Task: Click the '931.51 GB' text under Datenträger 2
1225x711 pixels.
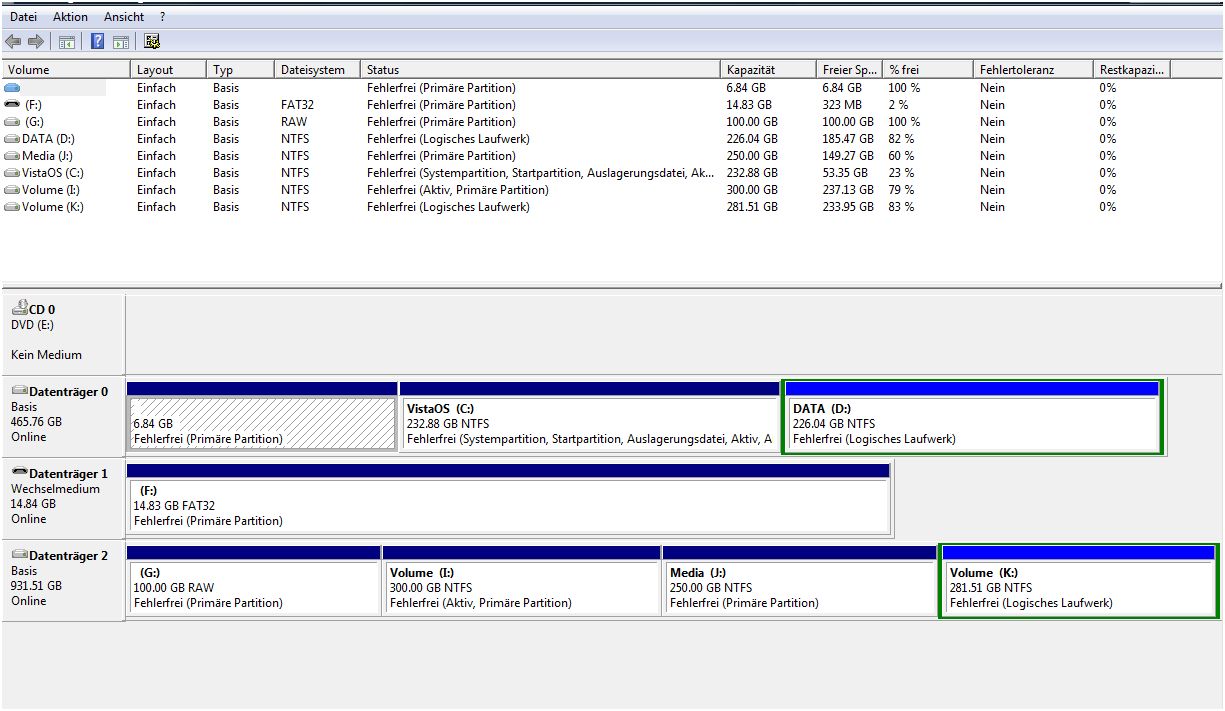Action: (36, 586)
